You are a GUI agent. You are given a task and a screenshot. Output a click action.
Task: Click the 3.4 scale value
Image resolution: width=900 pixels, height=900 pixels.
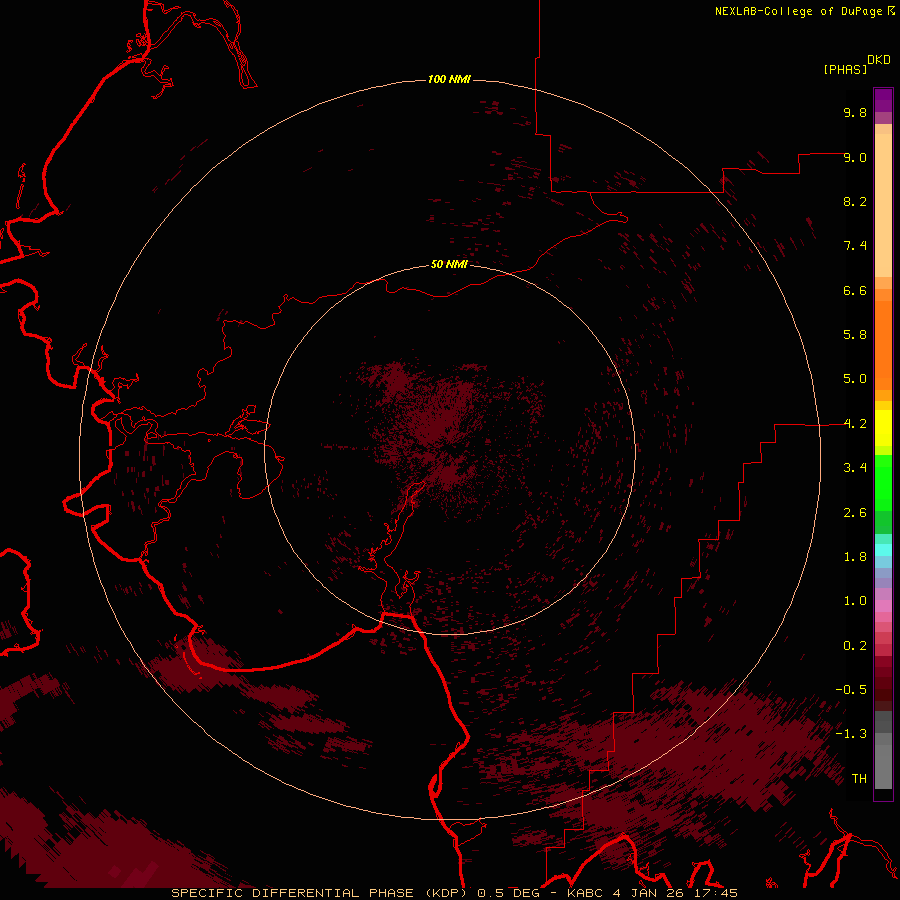point(855,468)
